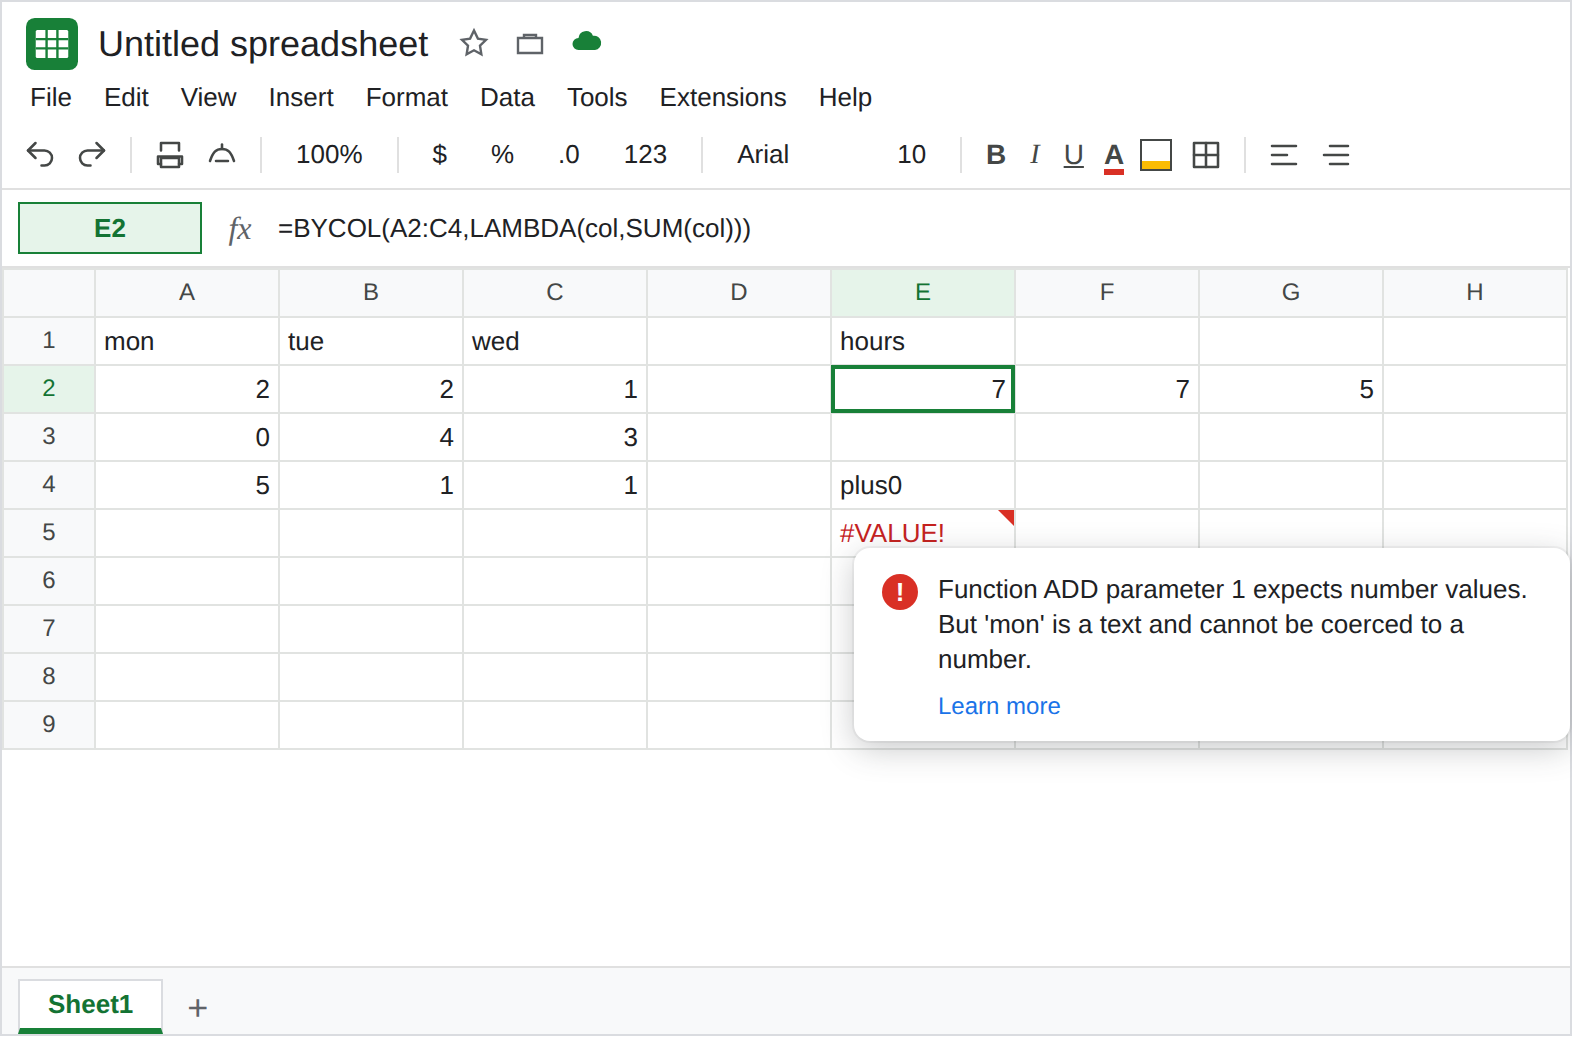Click the print icon

(x=170, y=154)
